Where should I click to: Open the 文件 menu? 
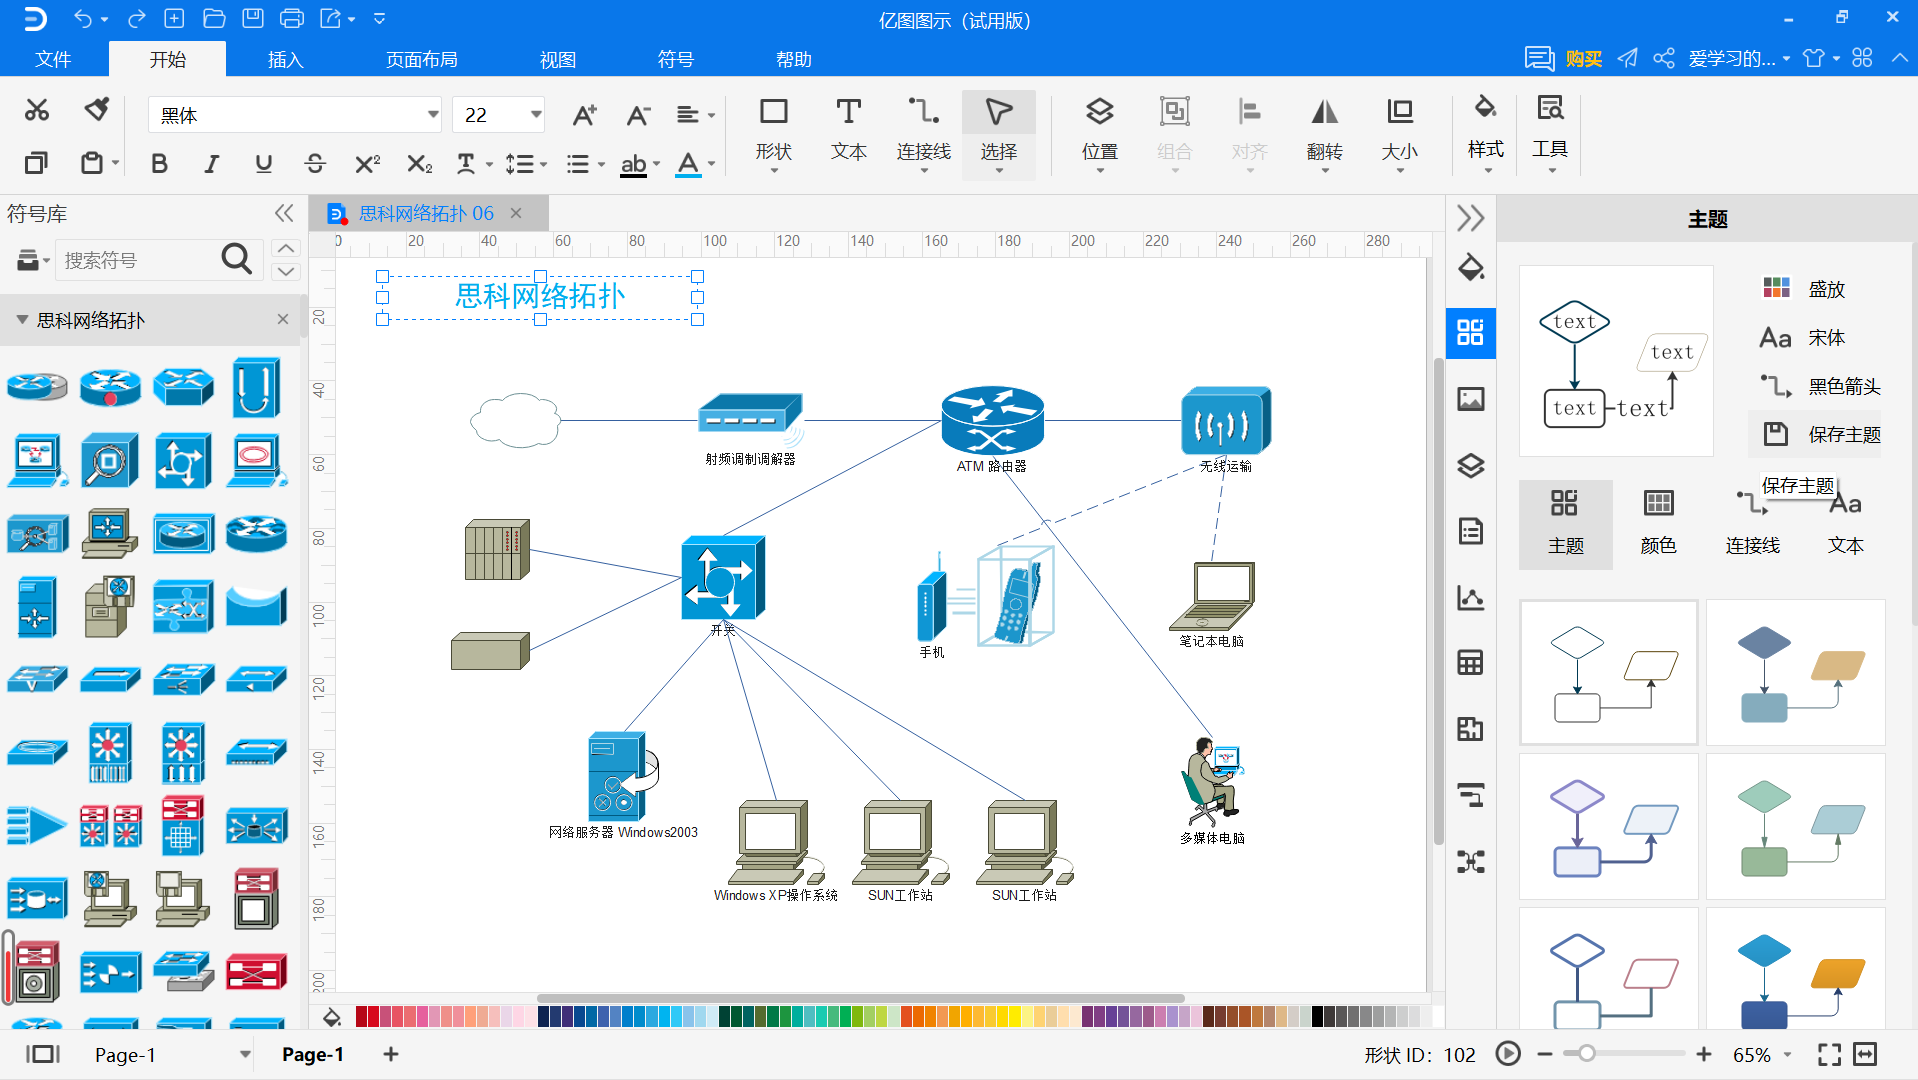(x=52, y=59)
